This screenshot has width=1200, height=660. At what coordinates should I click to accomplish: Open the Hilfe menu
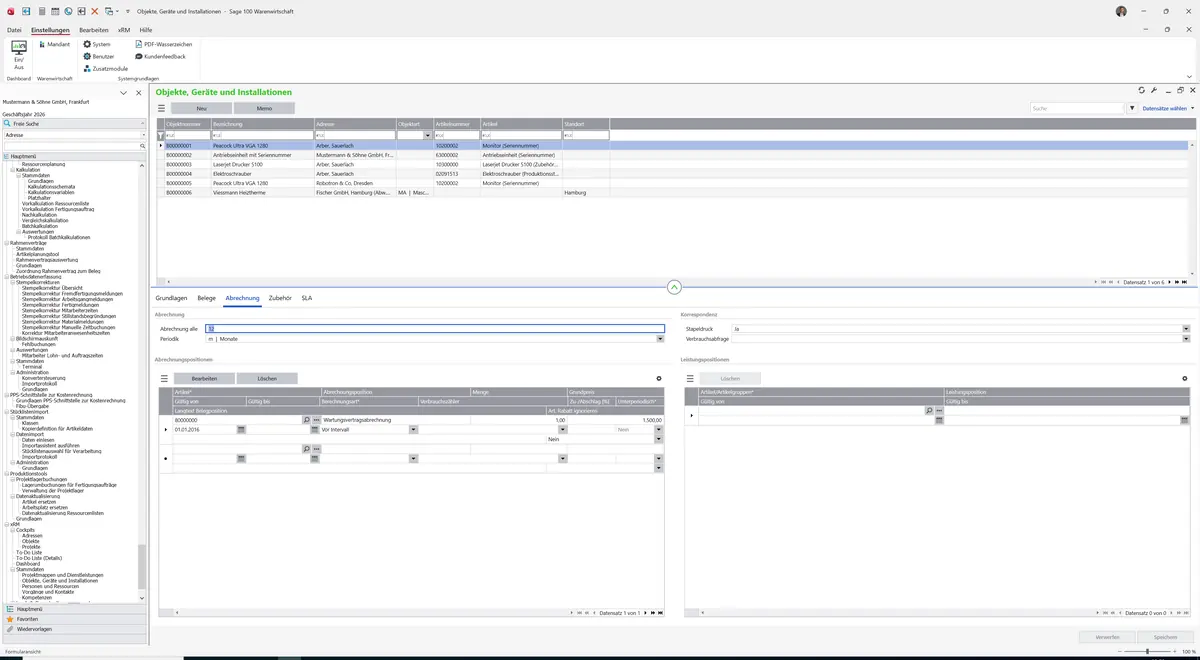pos(146,30)
